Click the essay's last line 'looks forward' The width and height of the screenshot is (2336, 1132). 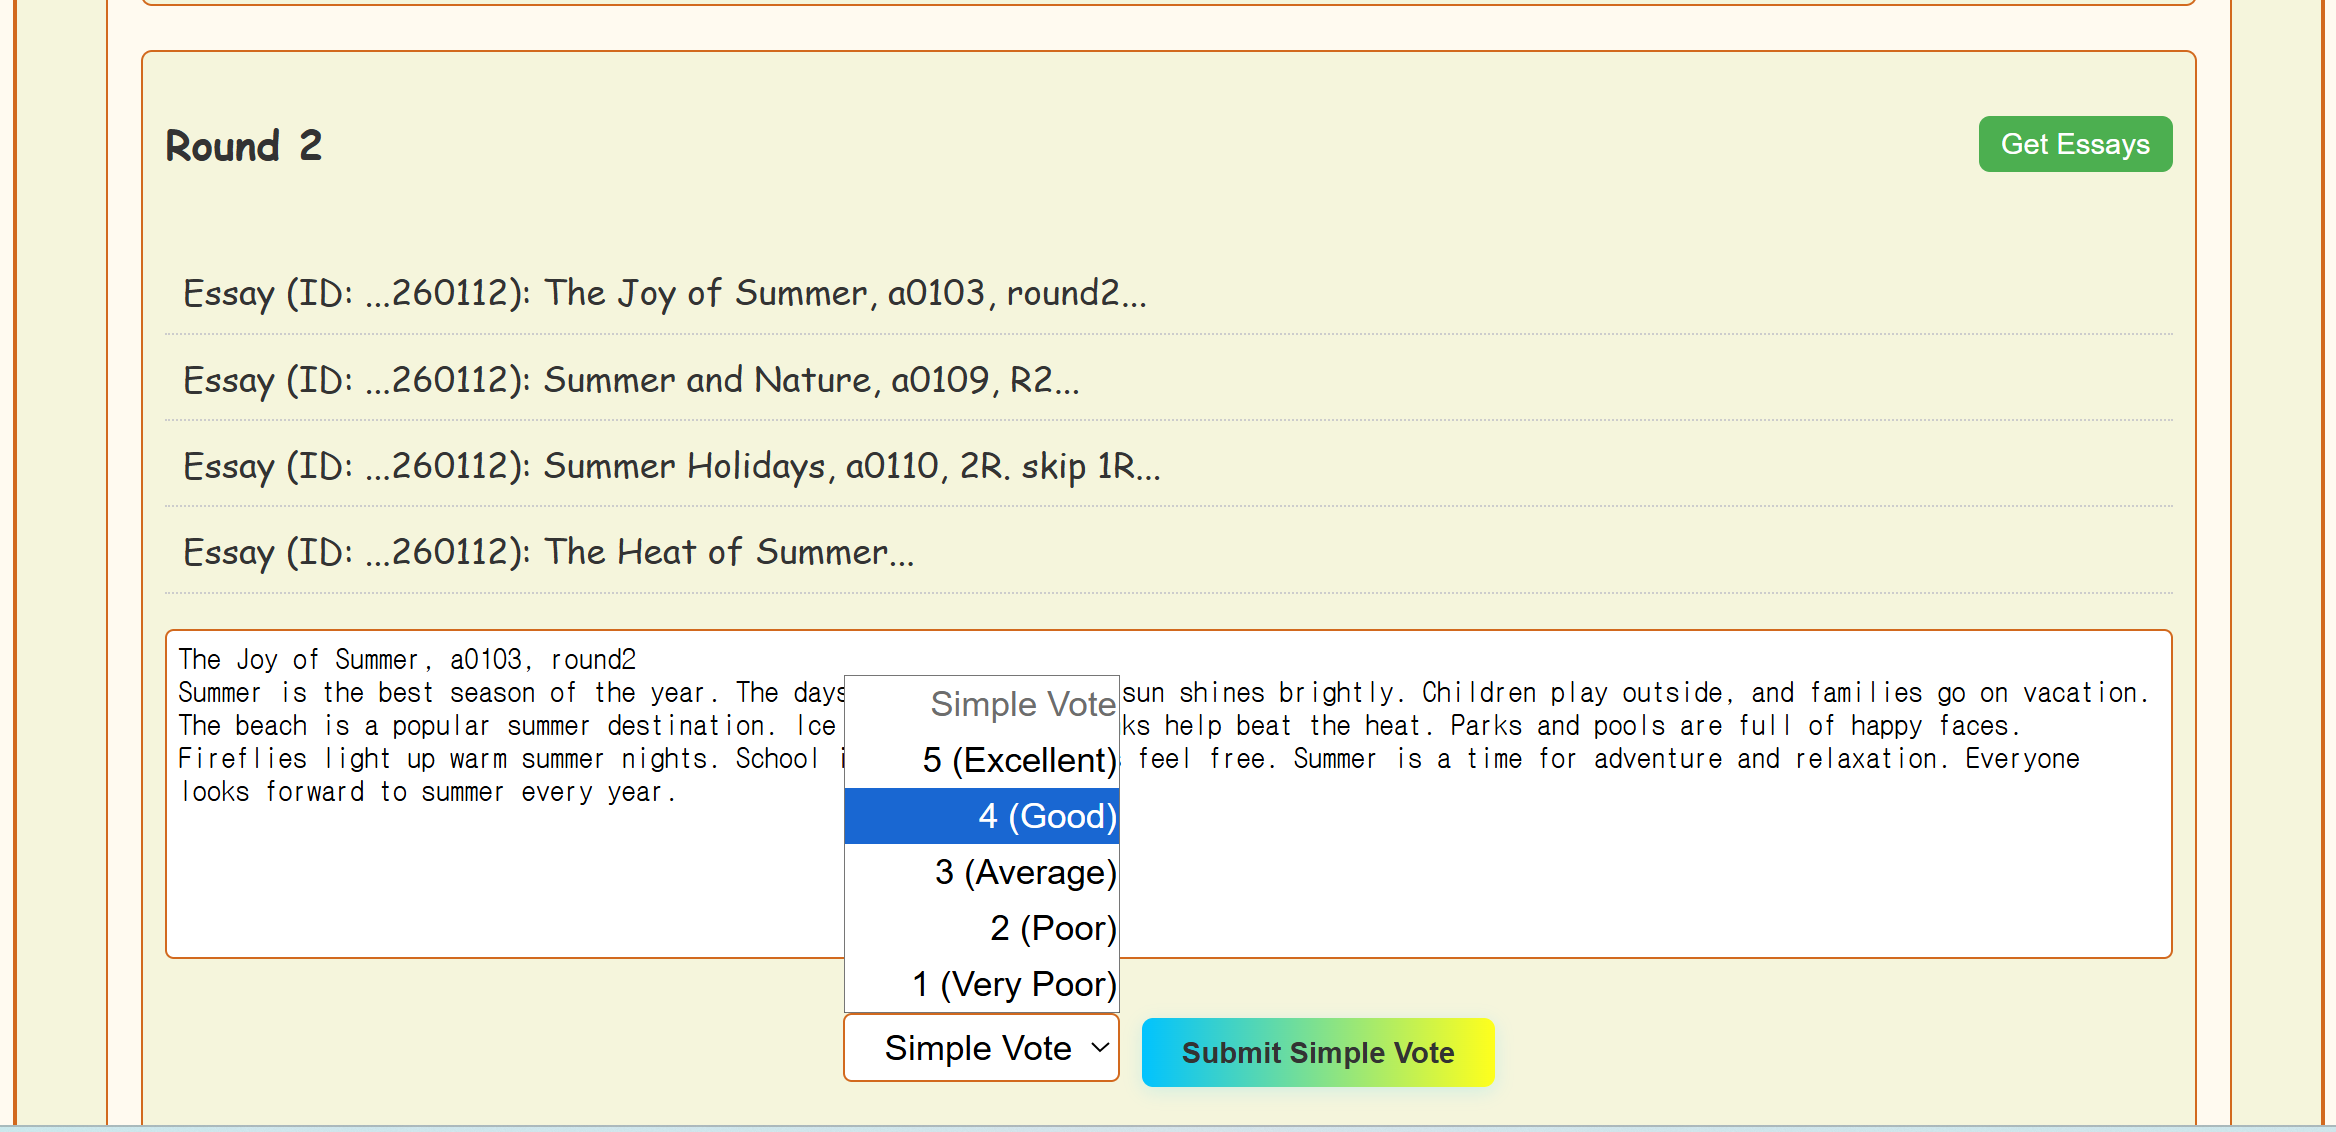coord(427,792)
